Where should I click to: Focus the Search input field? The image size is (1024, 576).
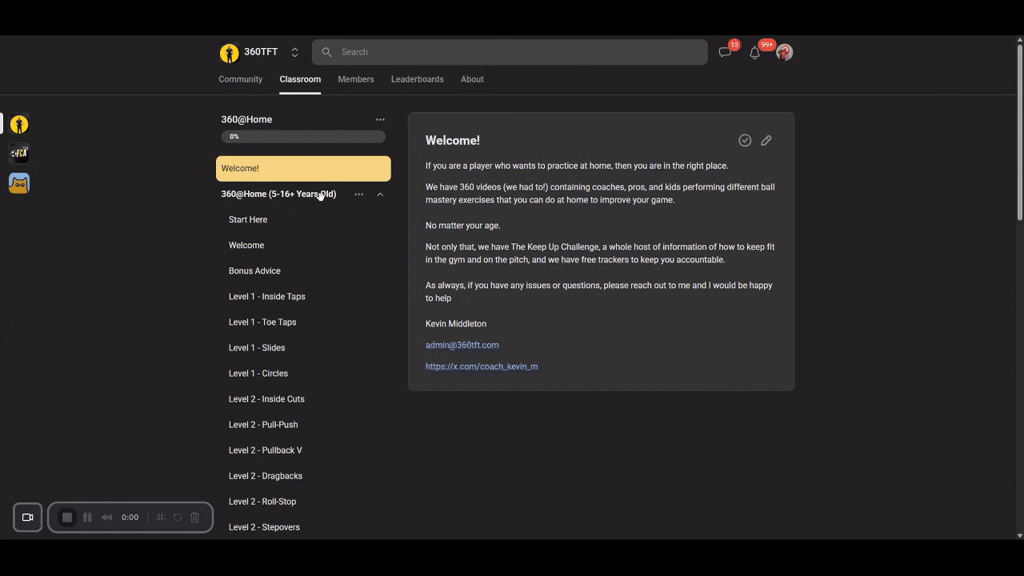click(509, 52)
